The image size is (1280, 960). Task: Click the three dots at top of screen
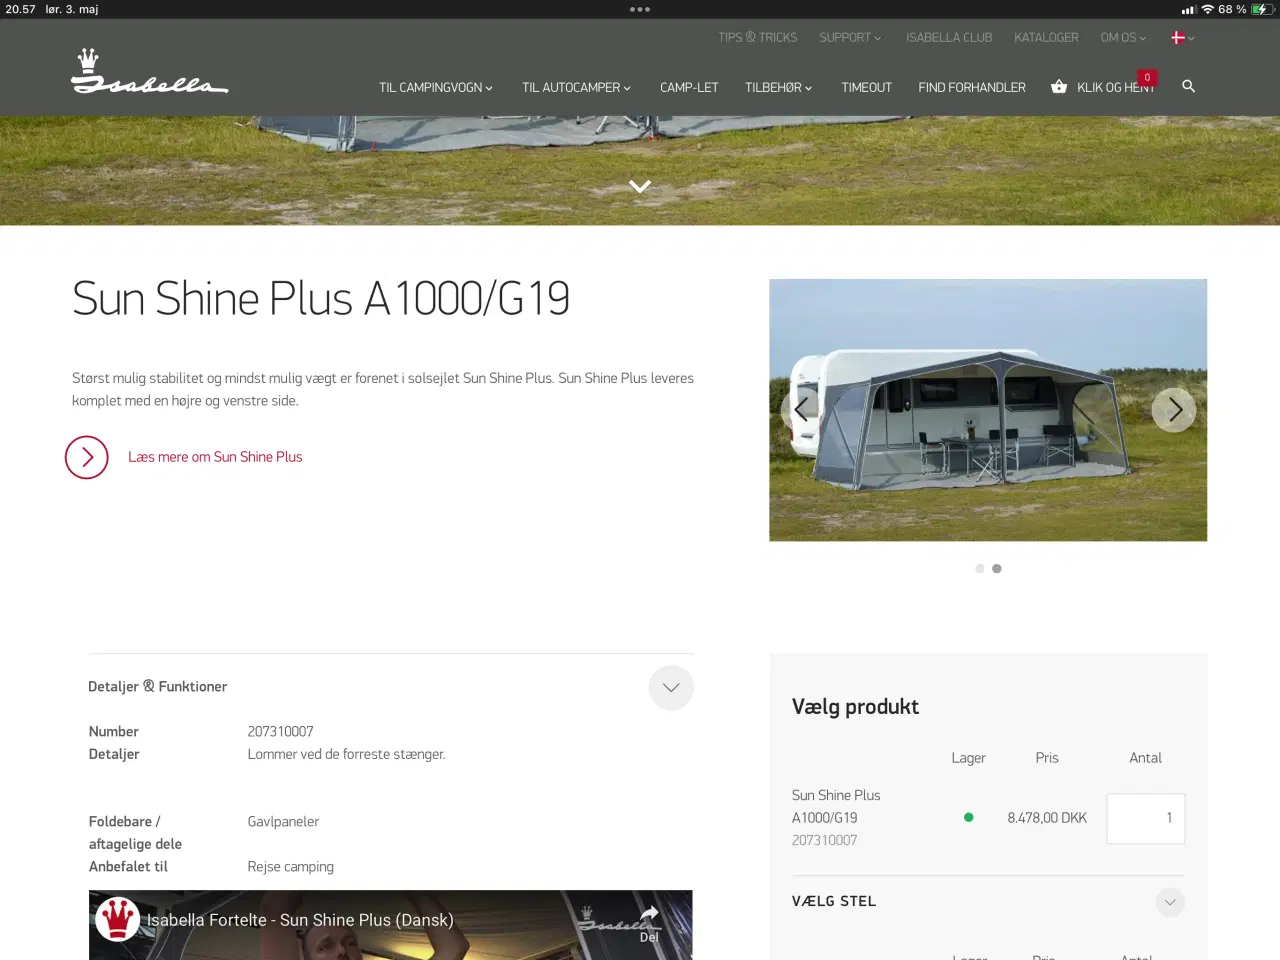click(x=640, y=9)
